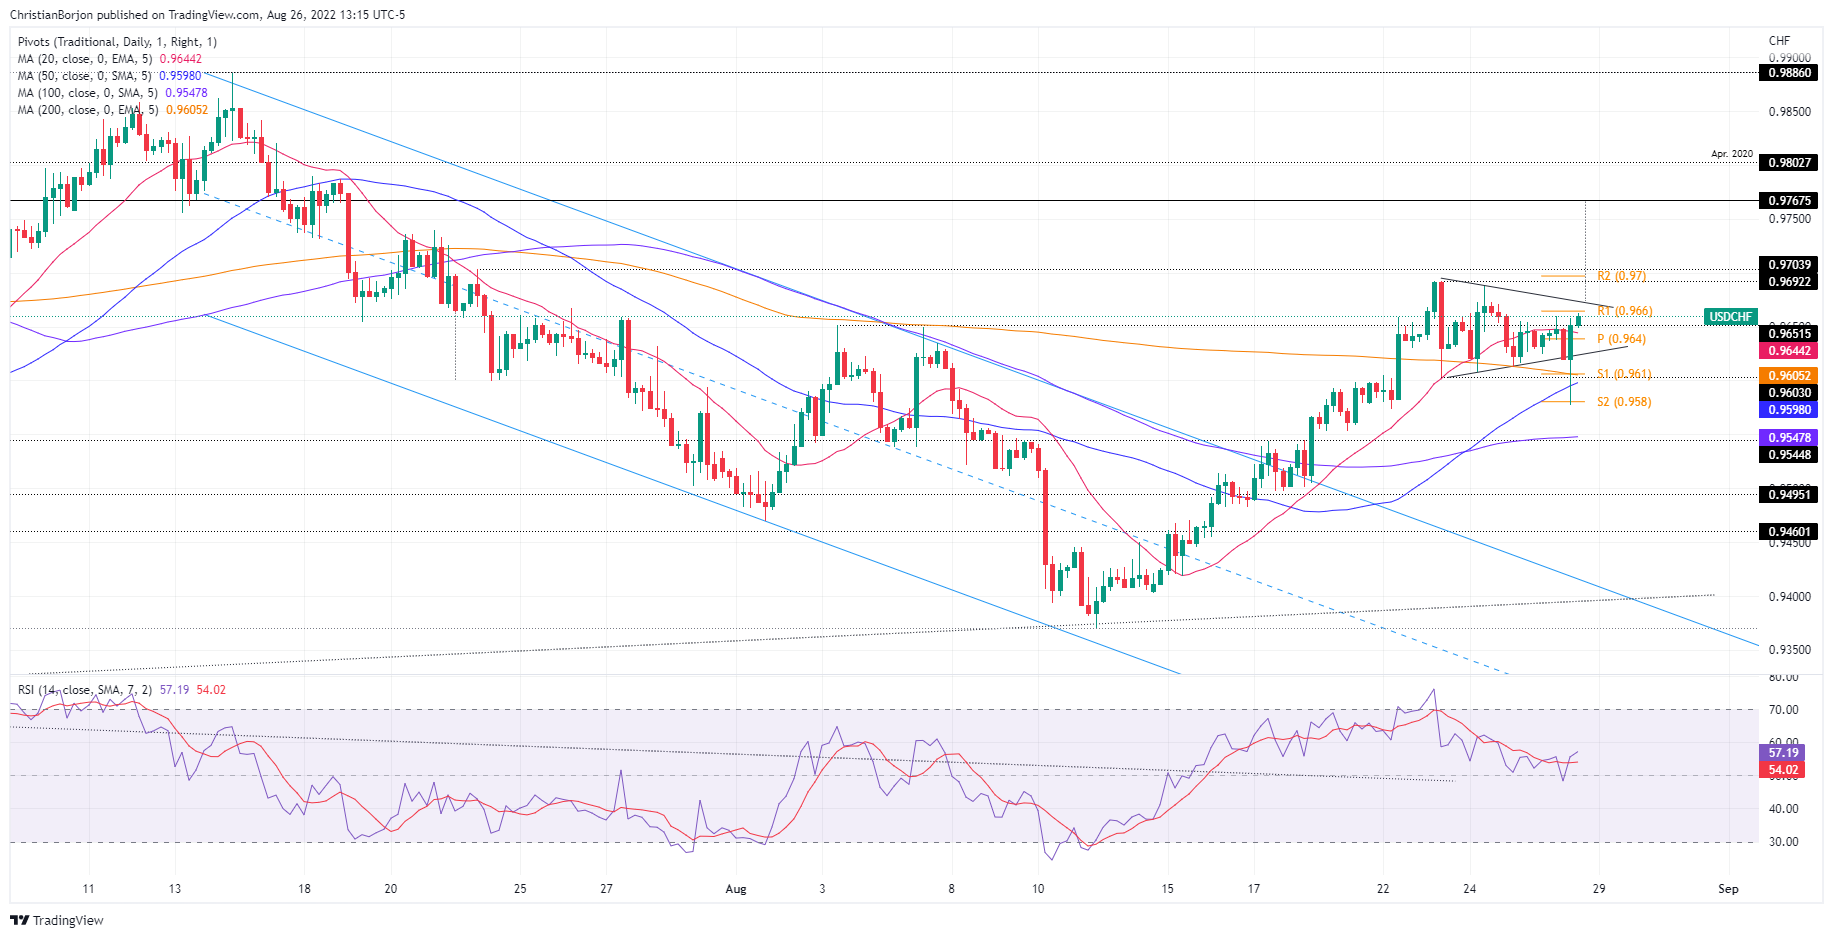
Task: Click the green USDCHF symbol tag
Action: (x=1730, y=317)
